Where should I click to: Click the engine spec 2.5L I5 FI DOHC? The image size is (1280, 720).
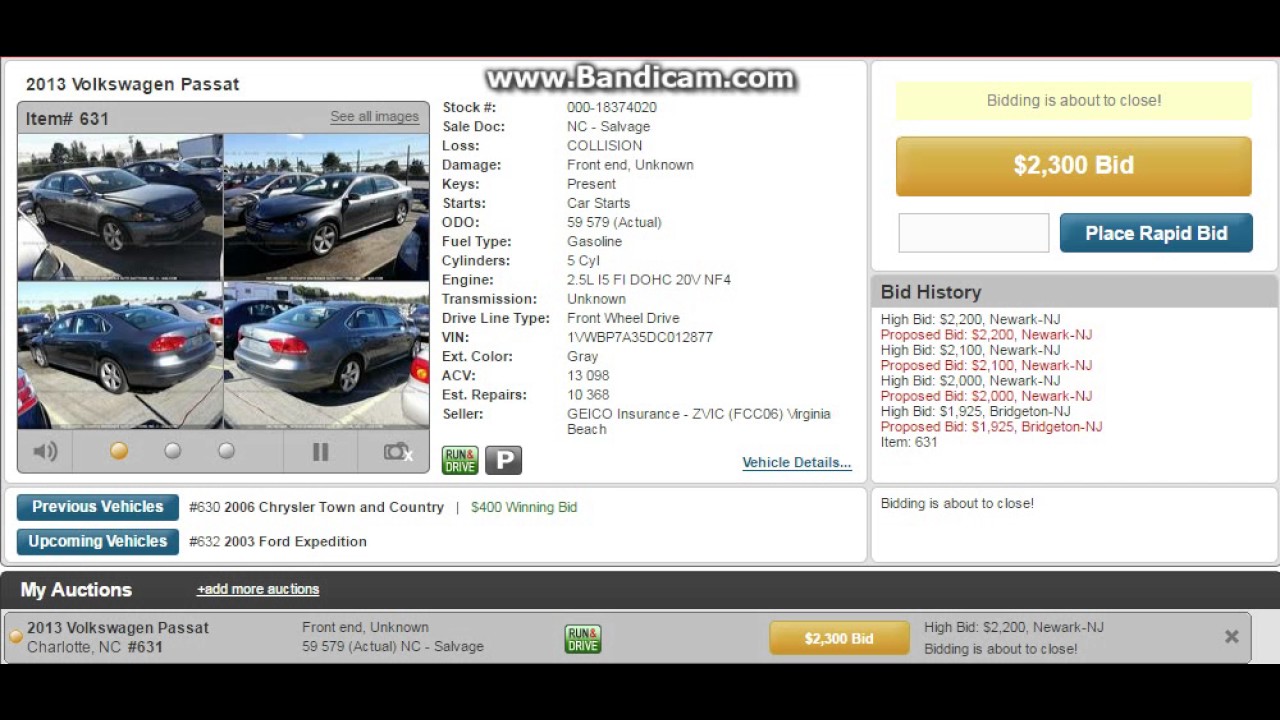pyautogui.click(x=649, y=280)
